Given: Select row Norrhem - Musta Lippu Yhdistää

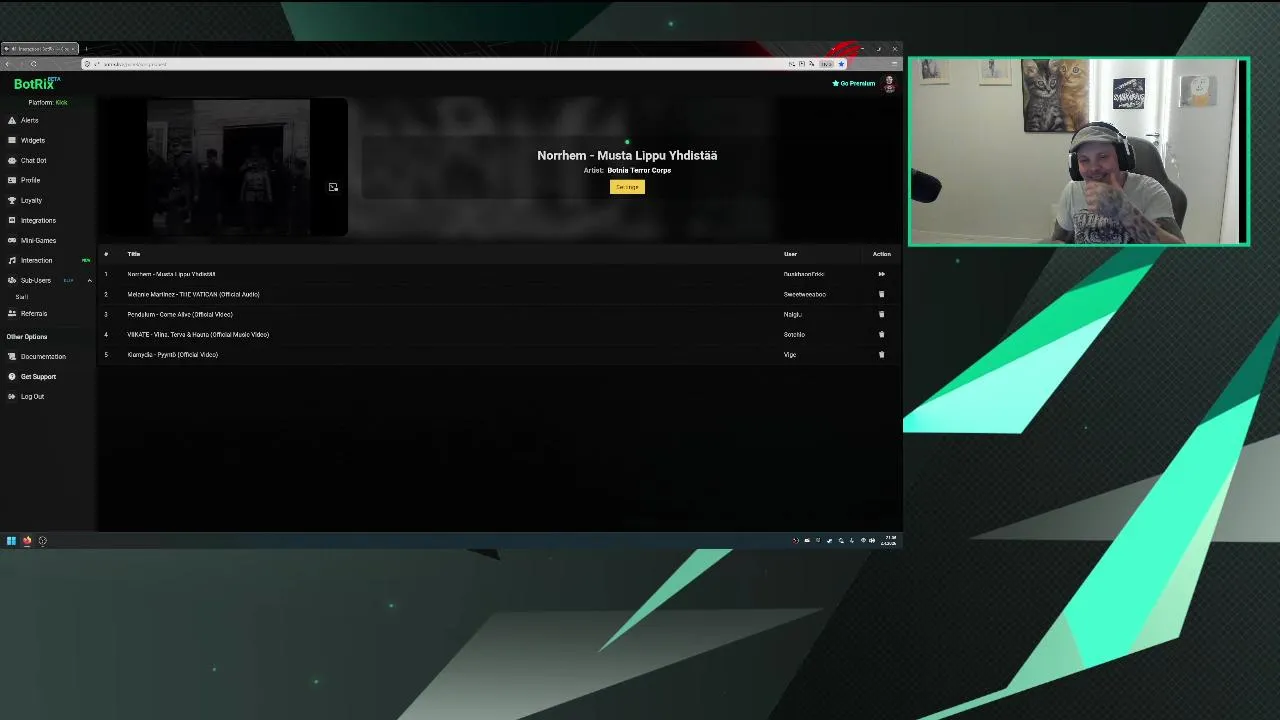Looking at the screenshot, I should pos(499,274).
